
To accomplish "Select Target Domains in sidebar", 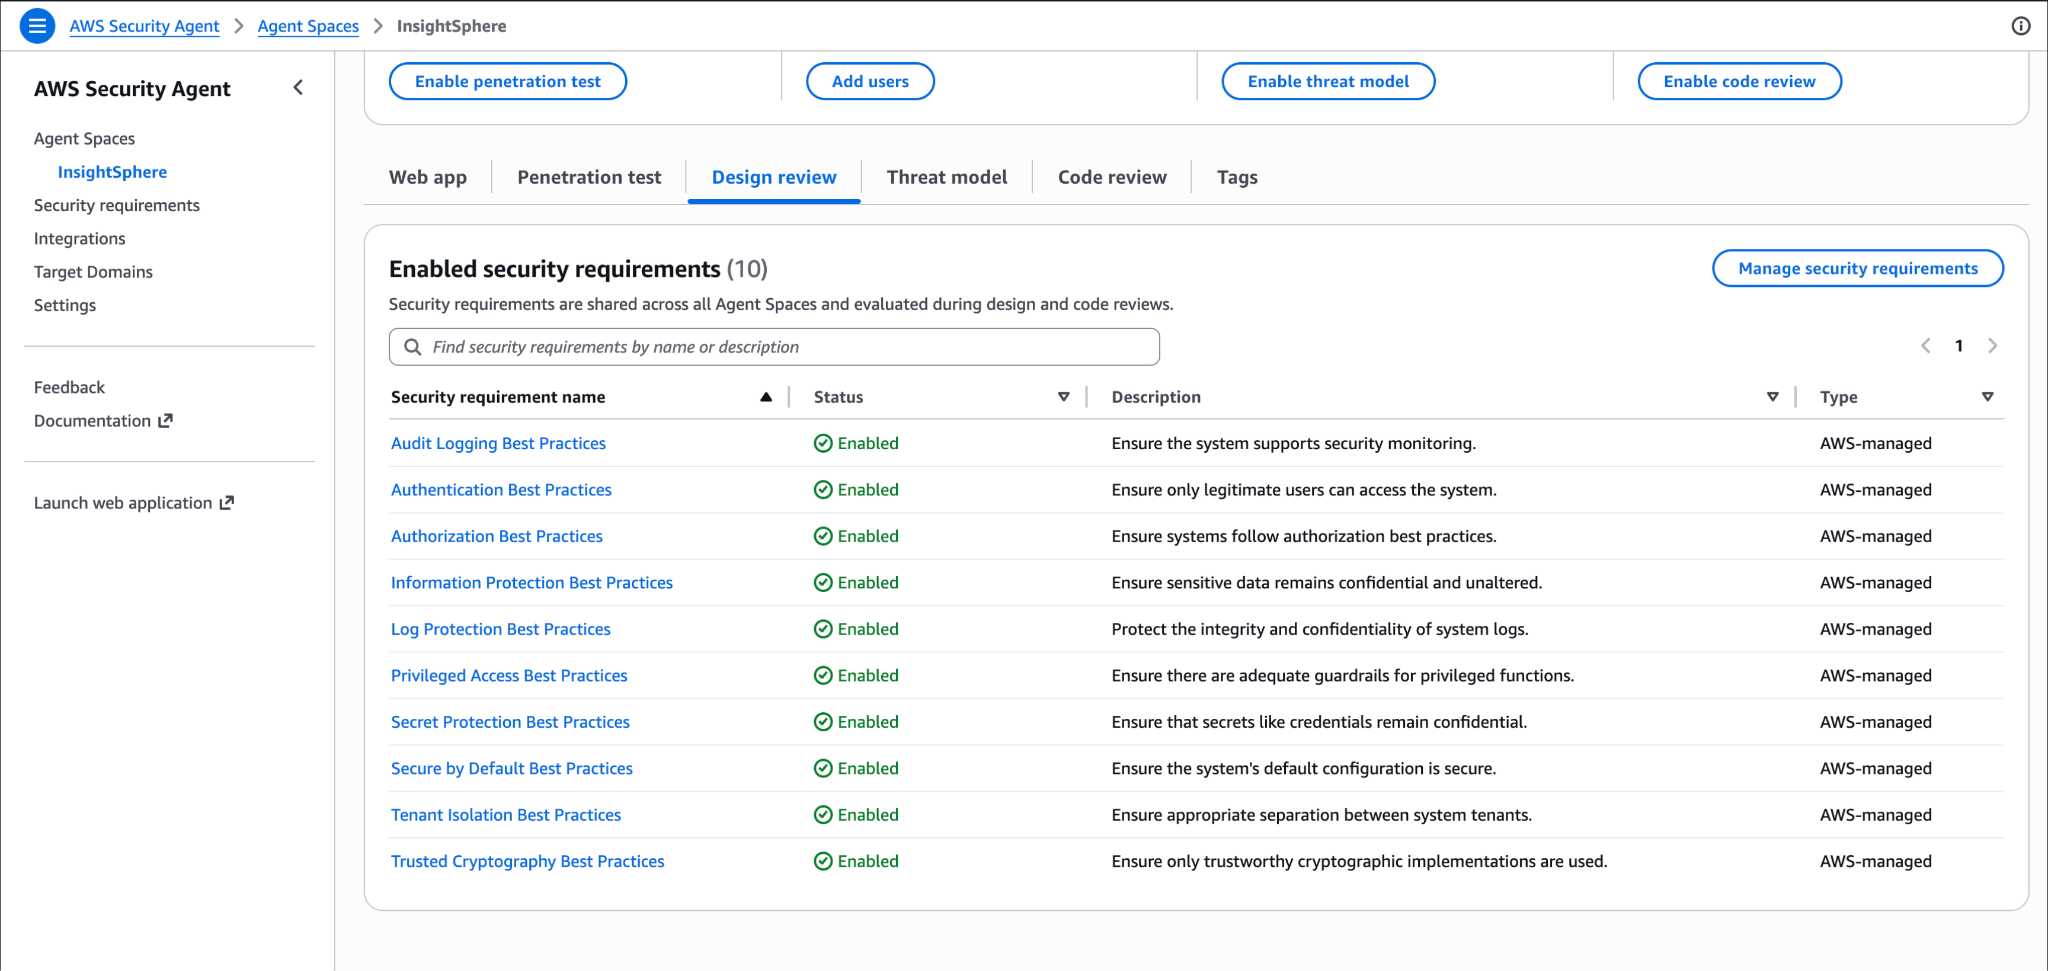I will [x=93, y=272].
